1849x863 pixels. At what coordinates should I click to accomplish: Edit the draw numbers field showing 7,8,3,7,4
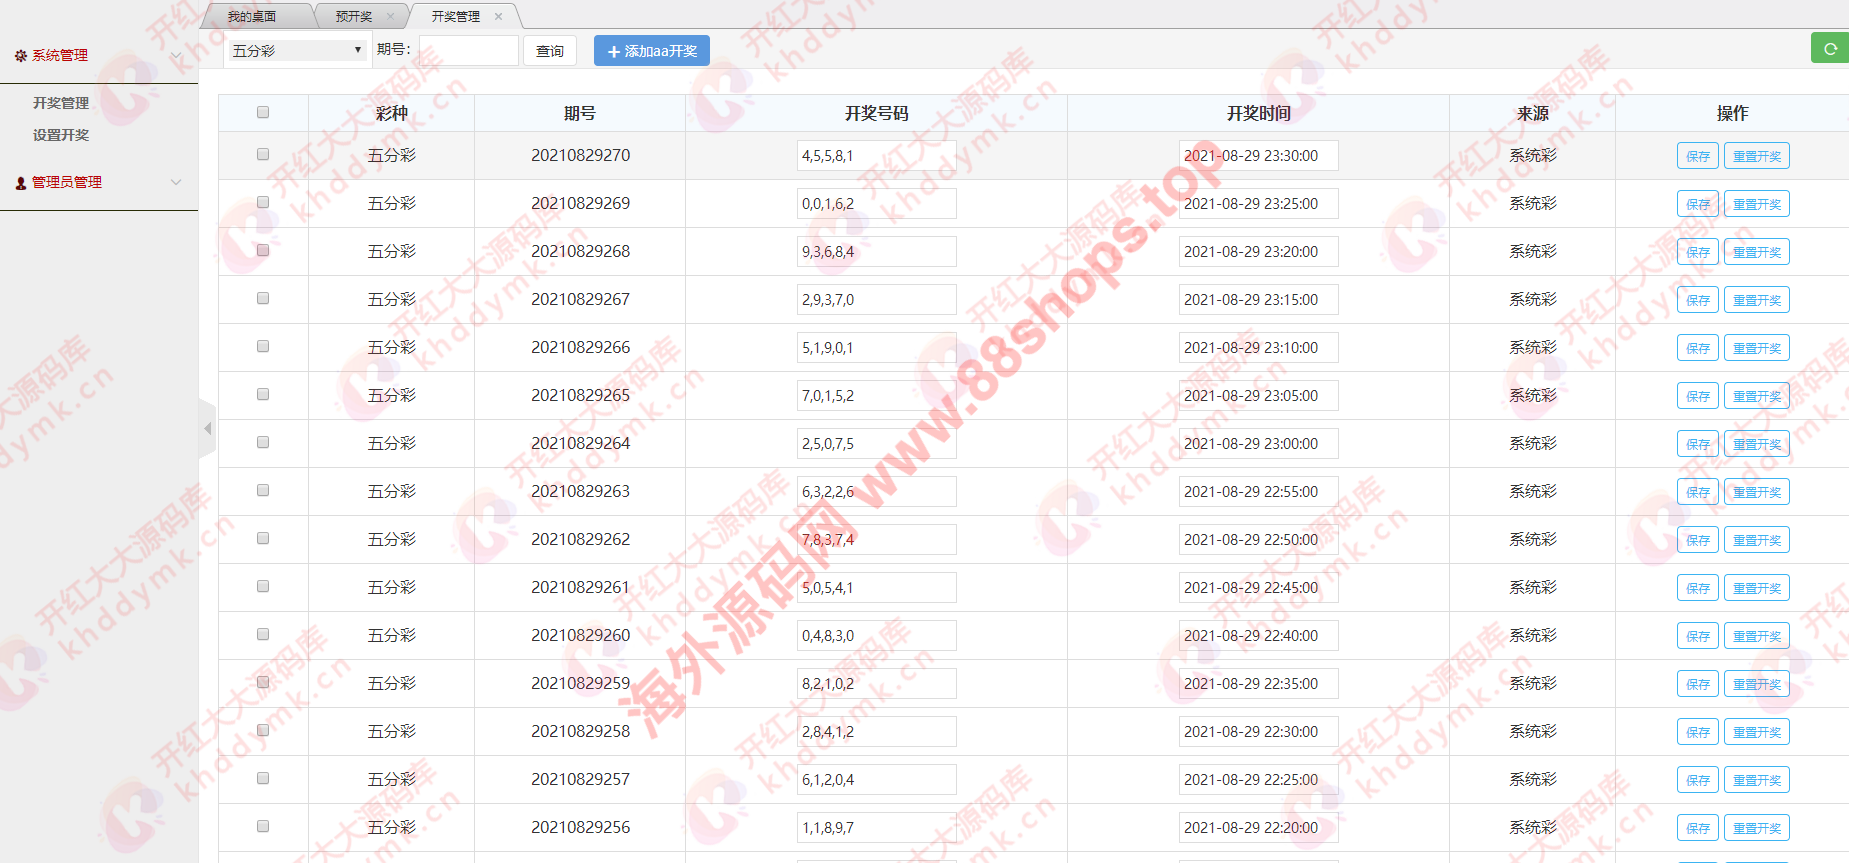pos(876,540)
